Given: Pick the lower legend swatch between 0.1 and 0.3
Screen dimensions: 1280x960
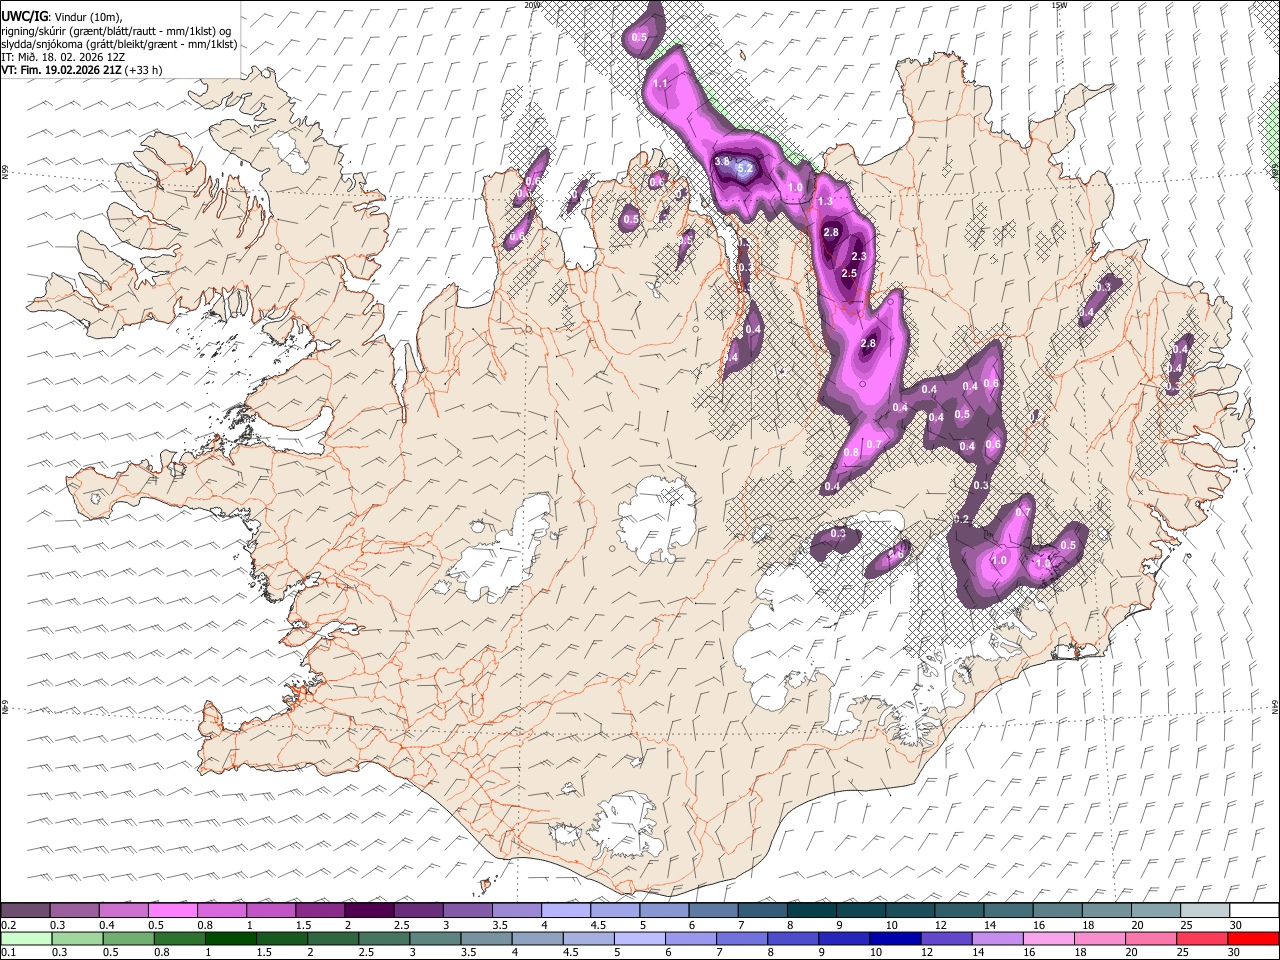Looking at the screenshot, I should [x=26, y=938].
